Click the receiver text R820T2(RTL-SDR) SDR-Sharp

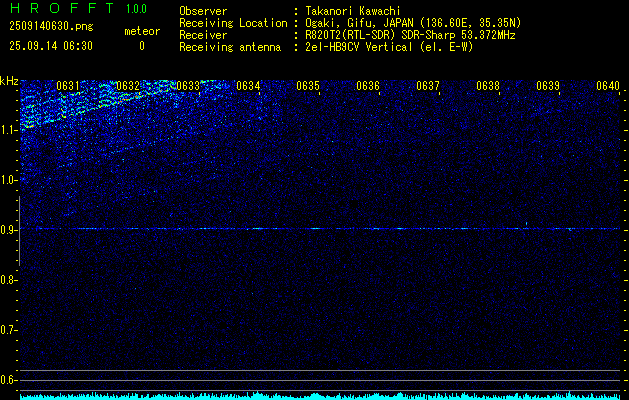tap(380, 35)
